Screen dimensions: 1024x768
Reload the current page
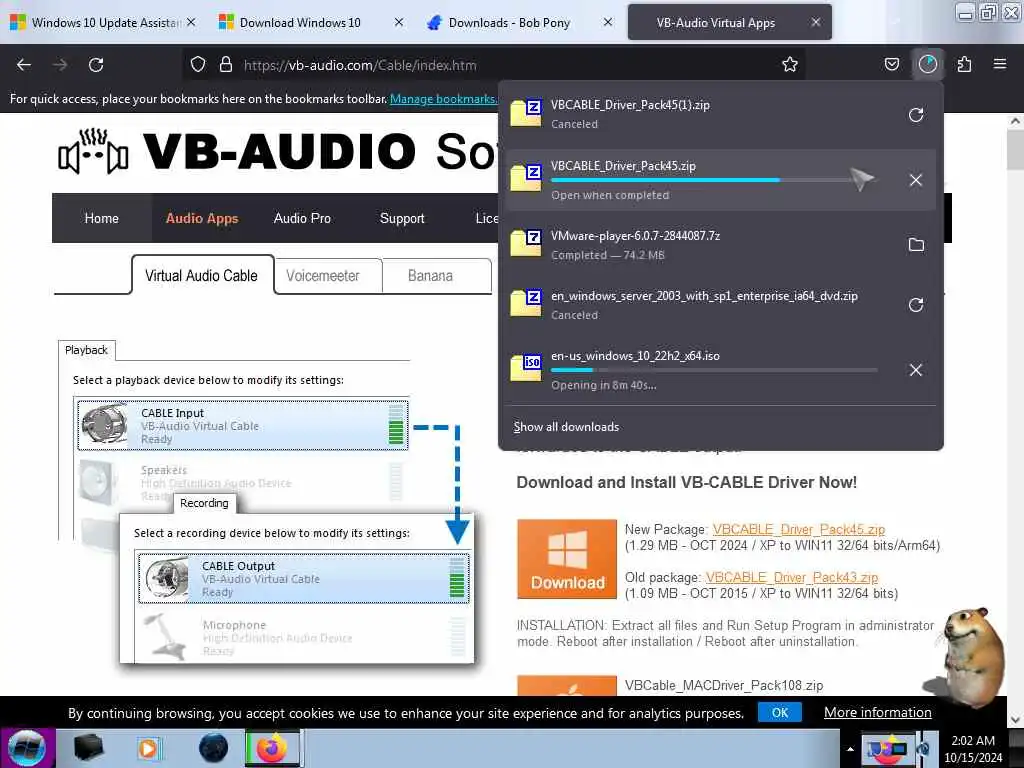tap(96, 65)
